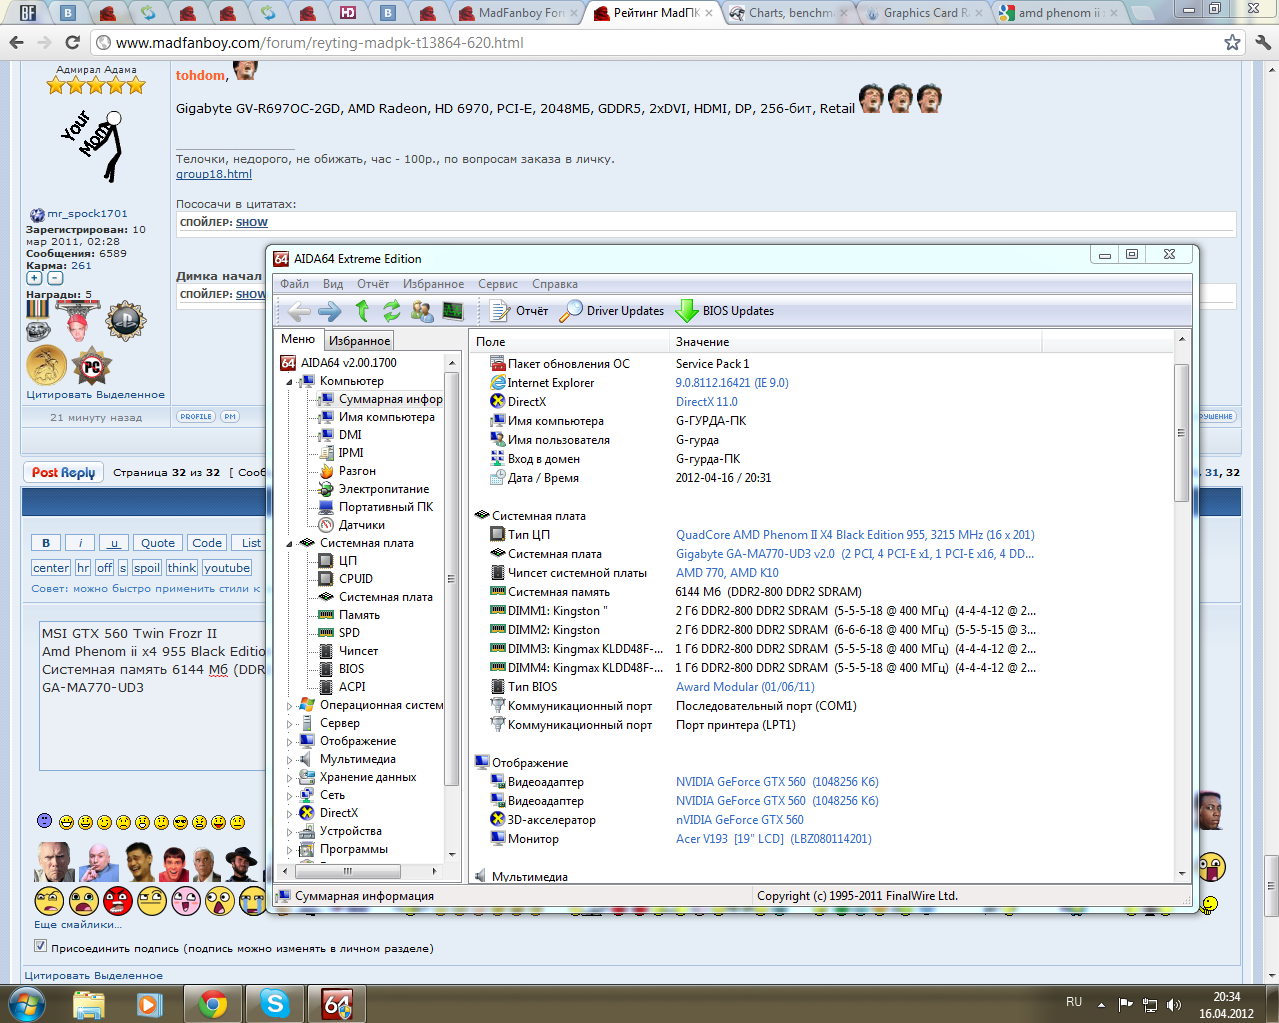Click the AIDA64 forward navigation arrow
Image resolution: width=1279 pixels, height=1023 pixels.
coord(330,311)
